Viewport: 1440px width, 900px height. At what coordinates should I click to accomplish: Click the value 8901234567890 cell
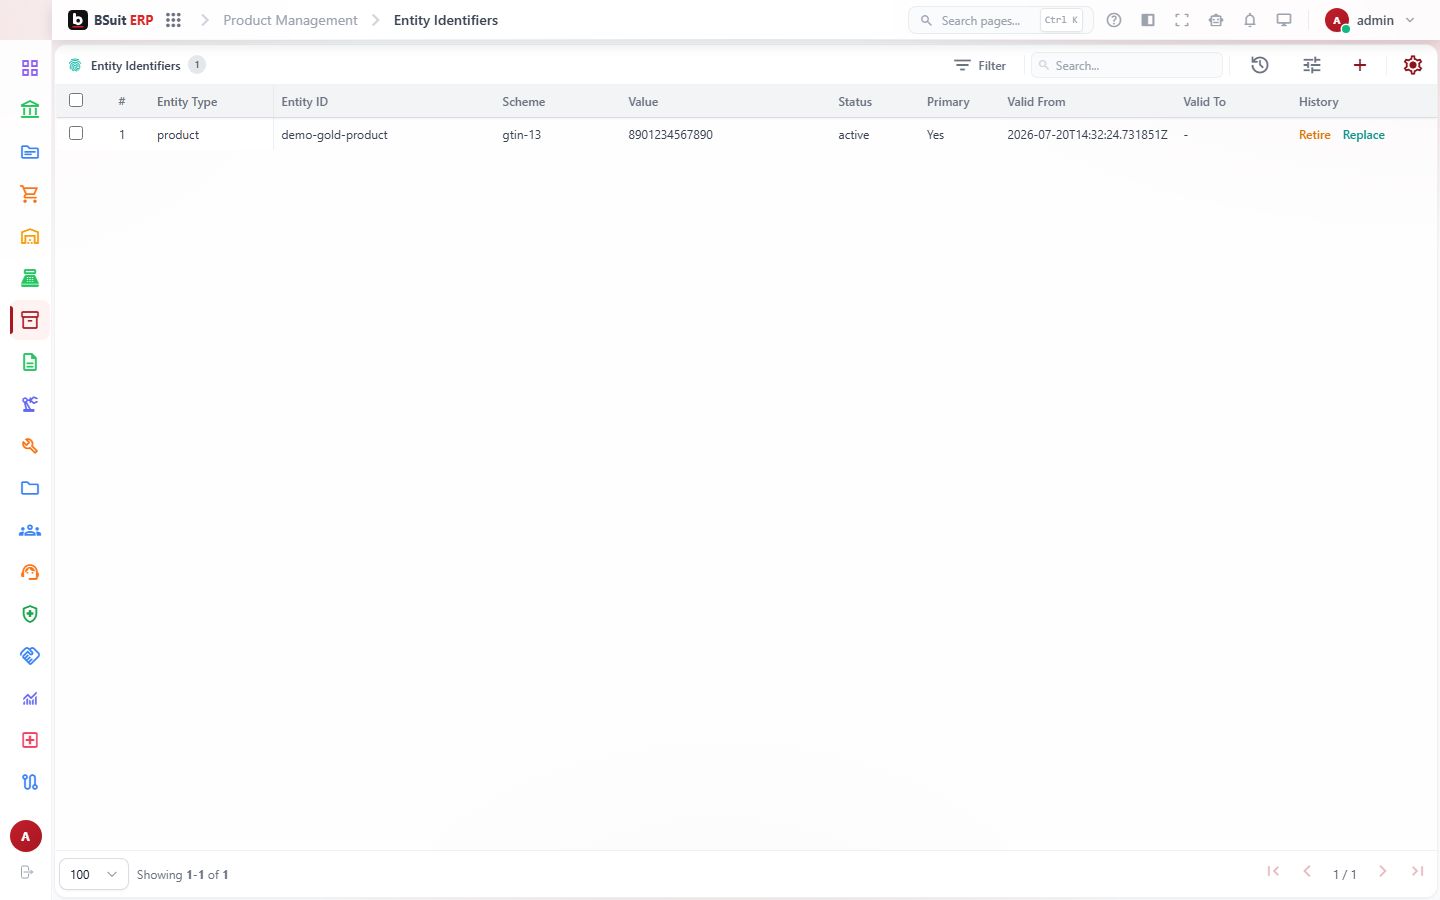pos(670,135)
